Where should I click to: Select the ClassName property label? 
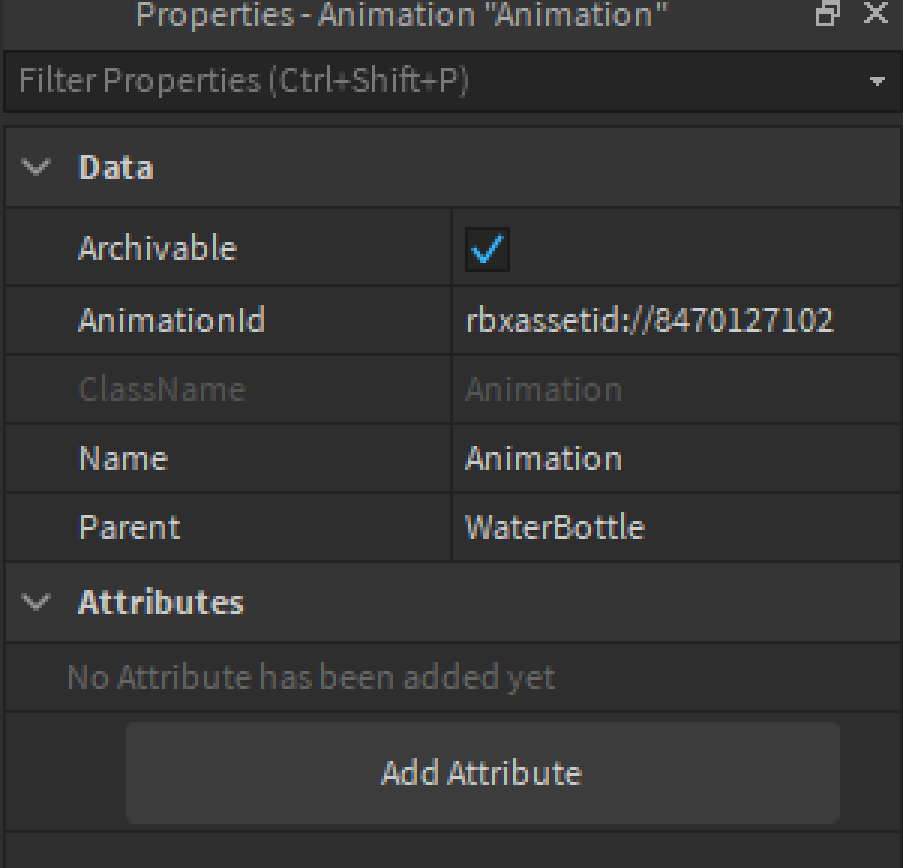[162, 389]
